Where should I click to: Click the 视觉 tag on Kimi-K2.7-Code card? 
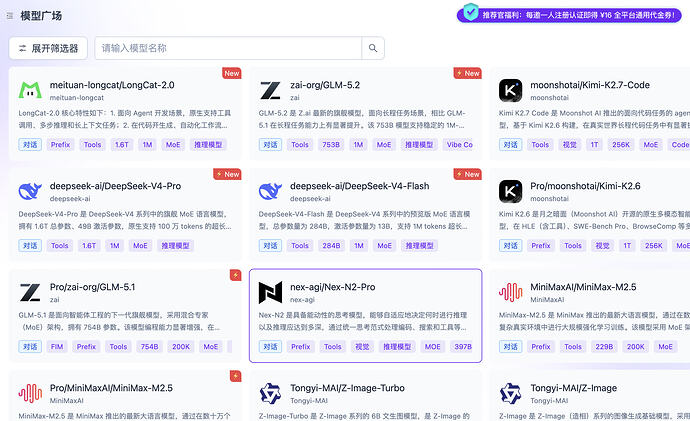[569, 145]
